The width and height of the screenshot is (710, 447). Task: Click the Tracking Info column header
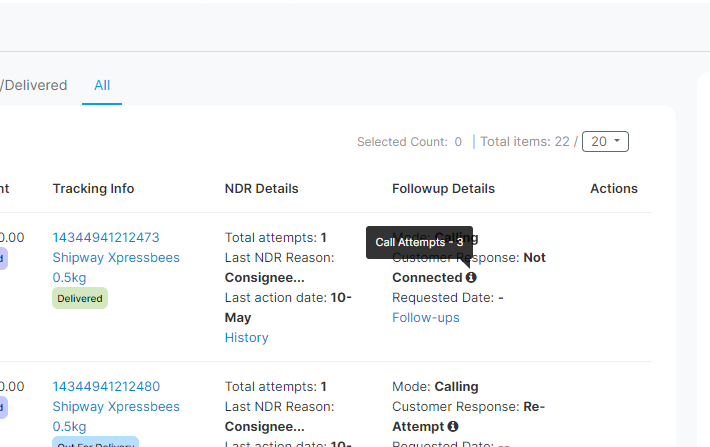(93, 188)
